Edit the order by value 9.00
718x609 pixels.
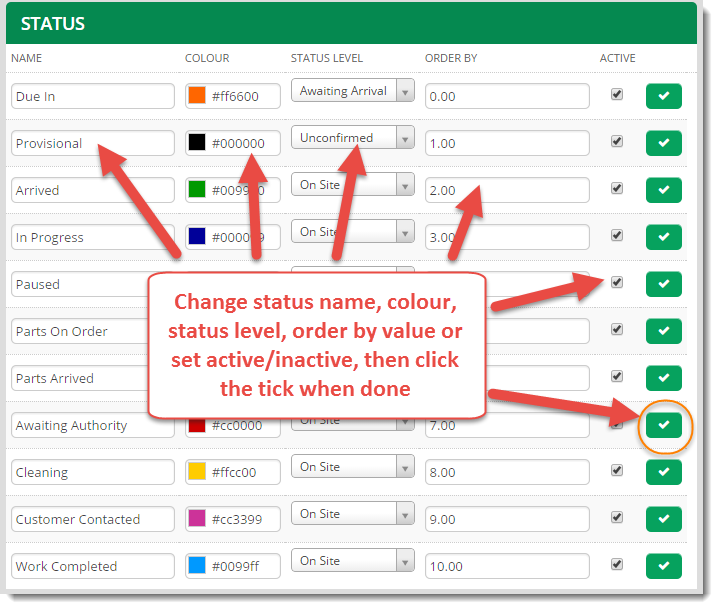(x=507, y=519)
